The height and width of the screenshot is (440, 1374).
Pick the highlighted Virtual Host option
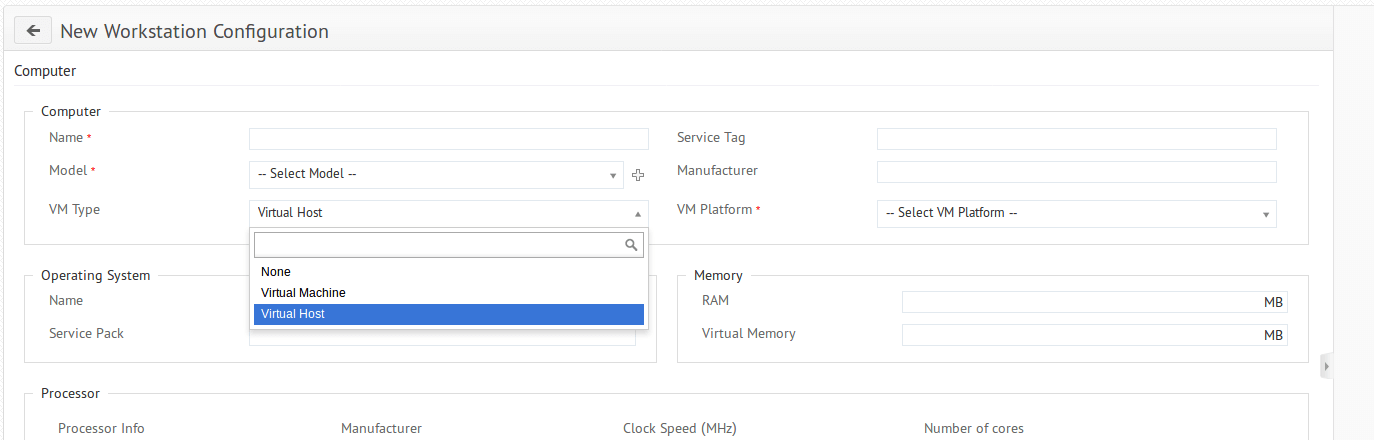click(293, 314)
